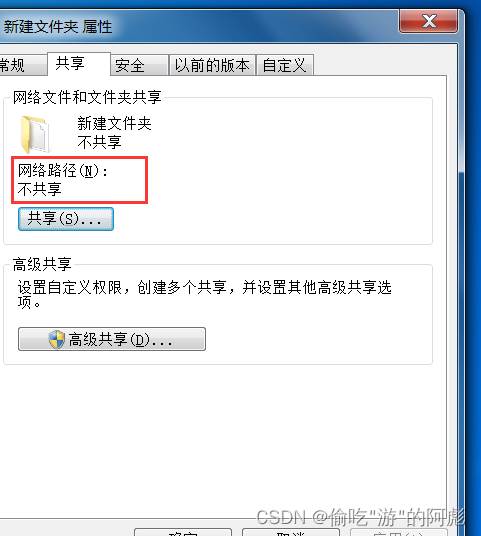The image size is (481, 536).
Task: Click the 新建文件夹 name beside the folder icon
Action: [x=114, y=123]
